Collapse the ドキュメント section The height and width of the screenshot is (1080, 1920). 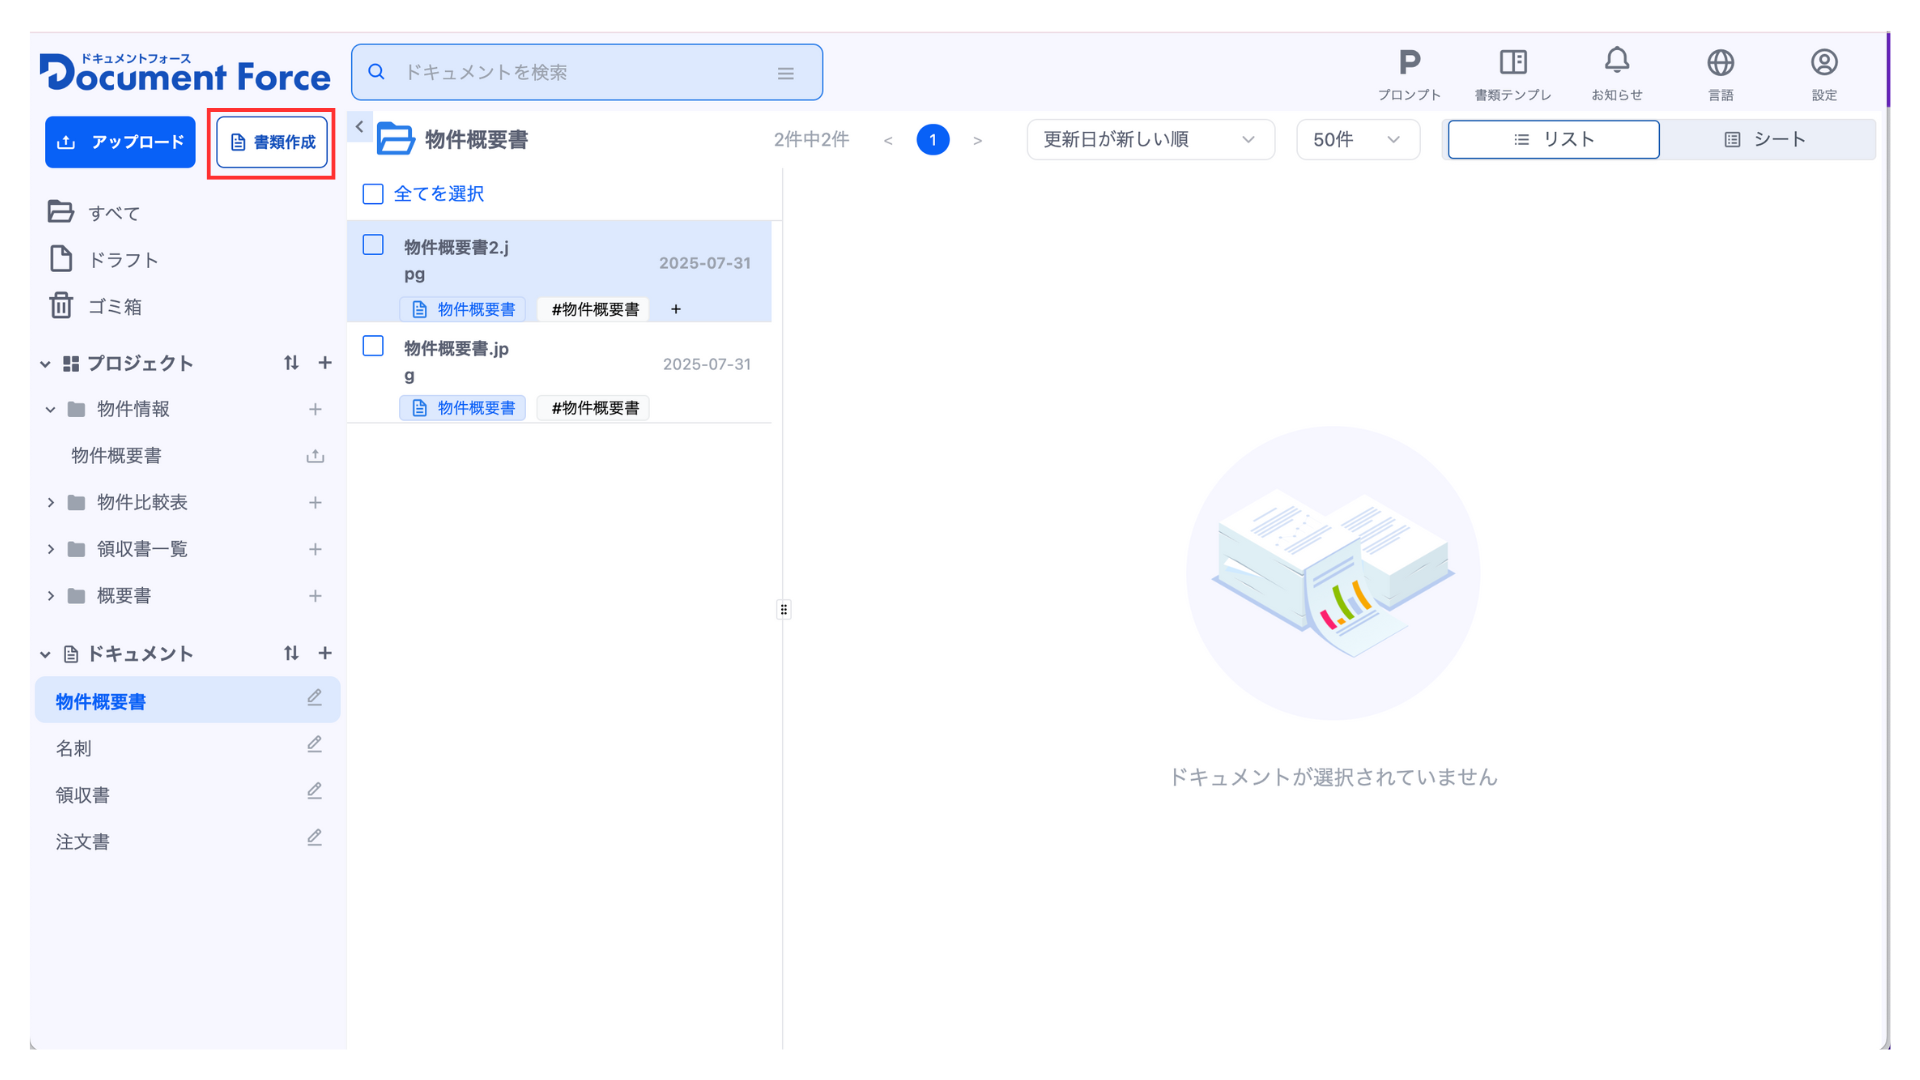pyautogui.click(x=45, y=654)
